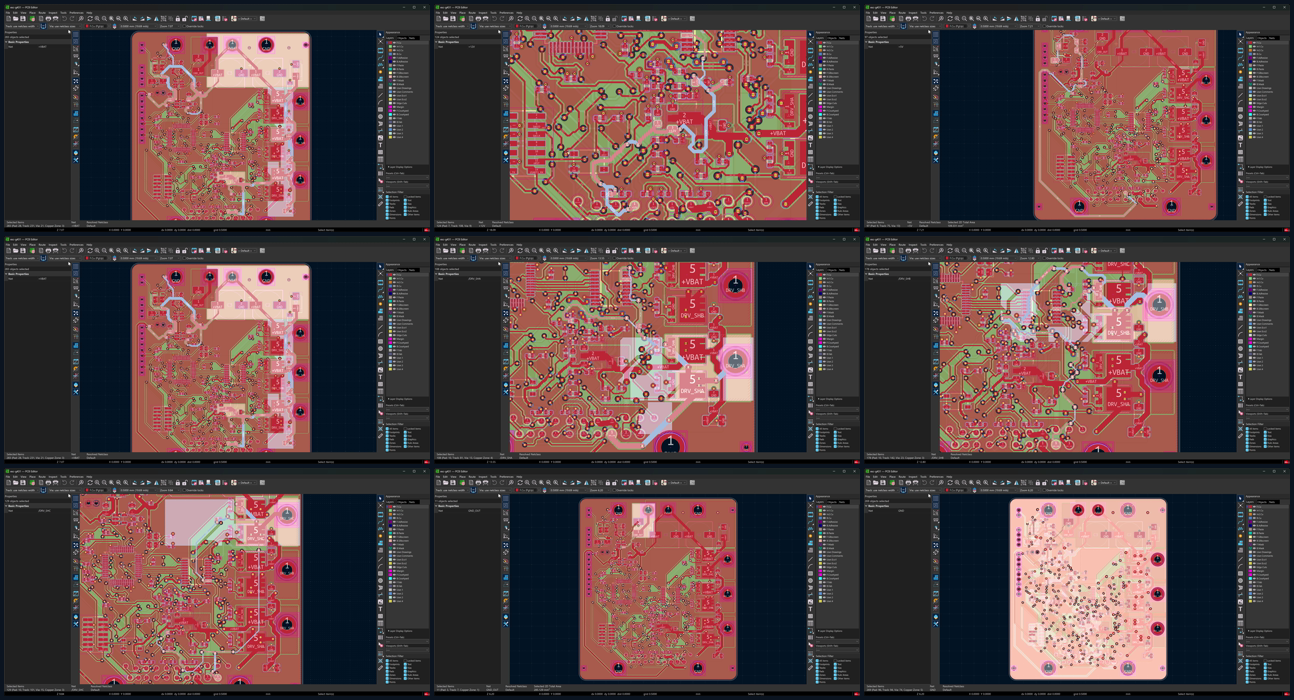
Task: Click Edge.Cuts color swatch in bottom-right window
Action: point(1252,566)
